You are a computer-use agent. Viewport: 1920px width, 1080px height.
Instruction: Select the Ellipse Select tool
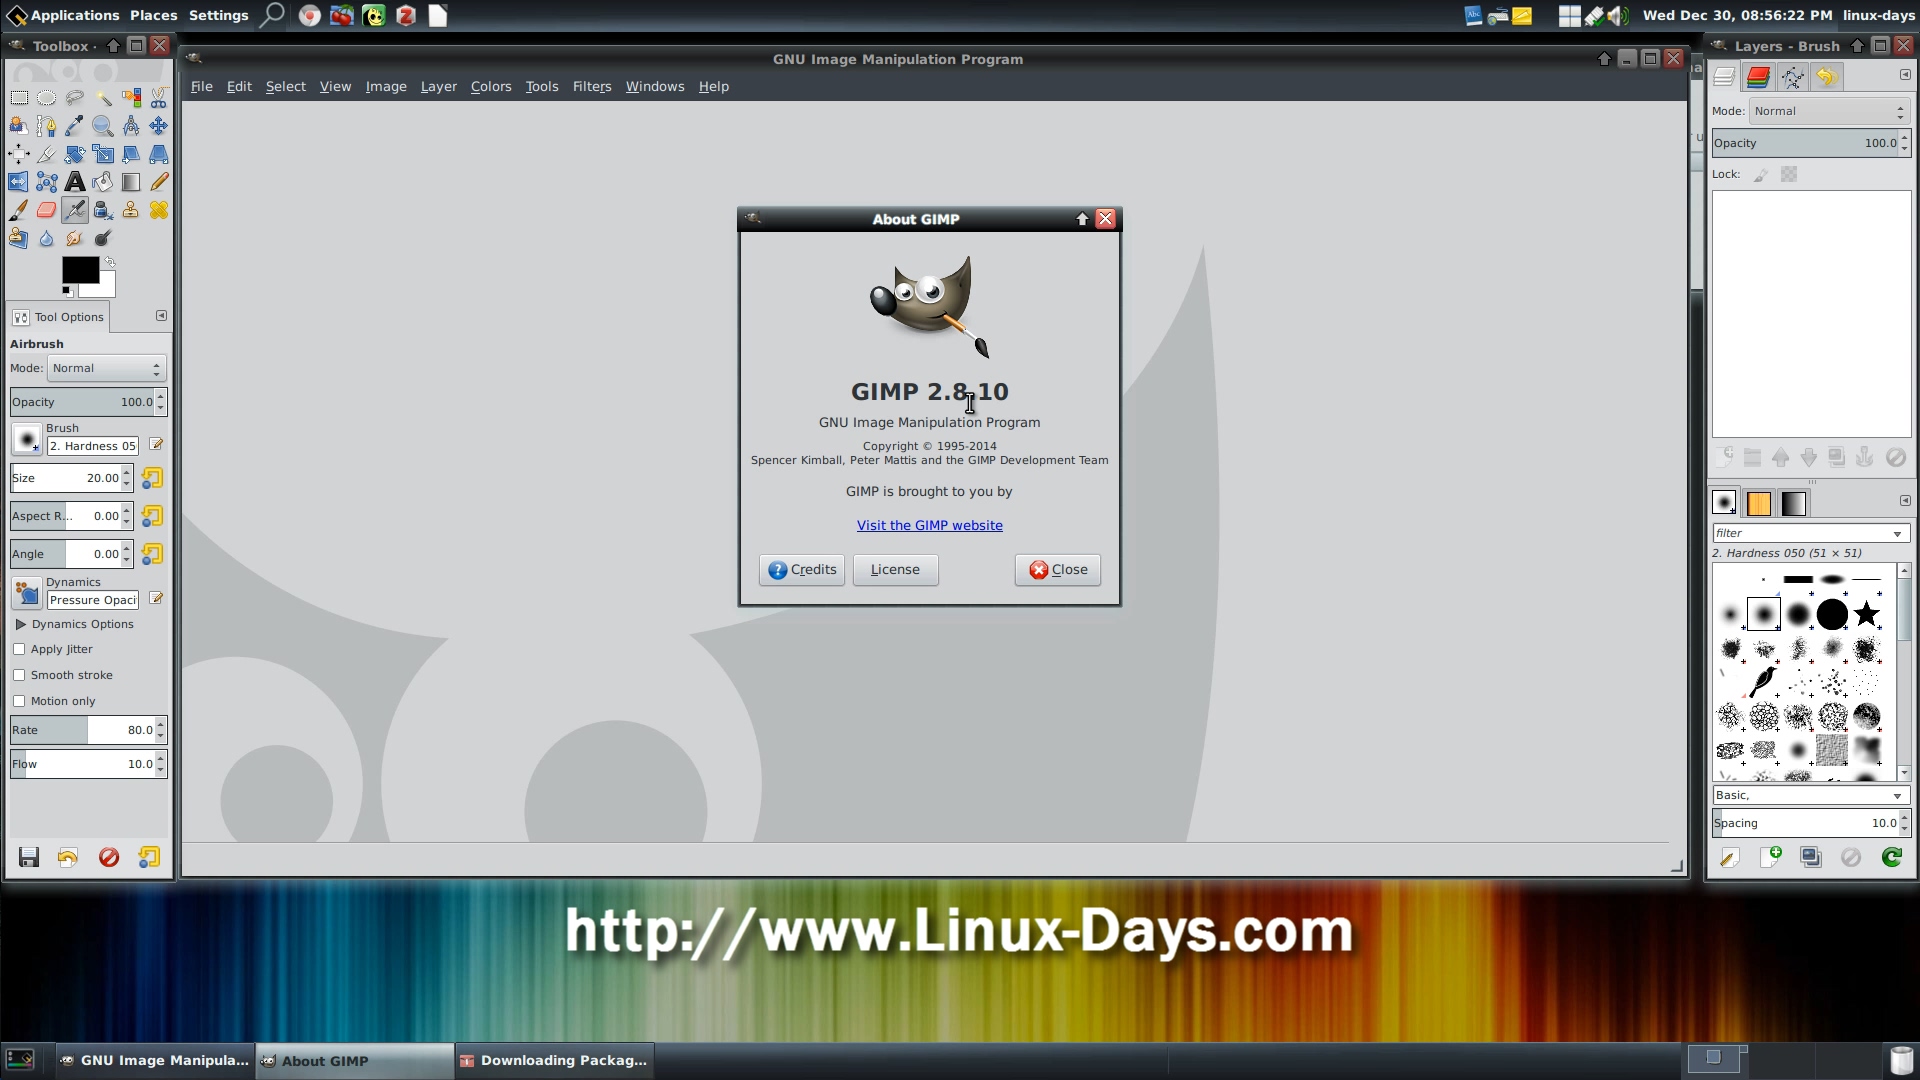click(x=47, y=98)
